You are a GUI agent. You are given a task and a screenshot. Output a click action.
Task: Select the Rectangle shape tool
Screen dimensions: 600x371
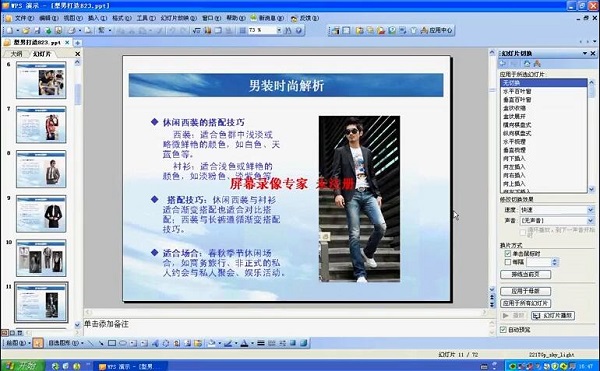pyautogui.click(x=112, y=343)
